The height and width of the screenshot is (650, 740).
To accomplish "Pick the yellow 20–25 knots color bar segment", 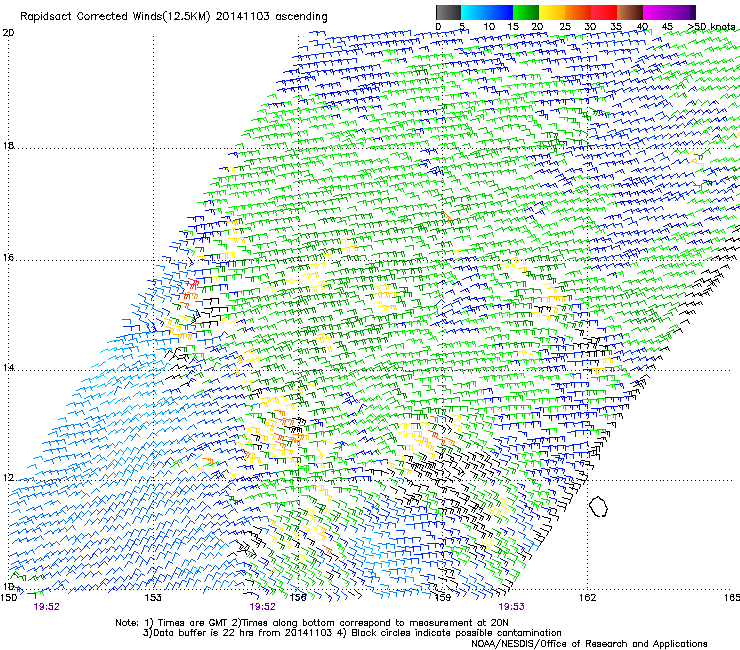I will pos(552,12).
